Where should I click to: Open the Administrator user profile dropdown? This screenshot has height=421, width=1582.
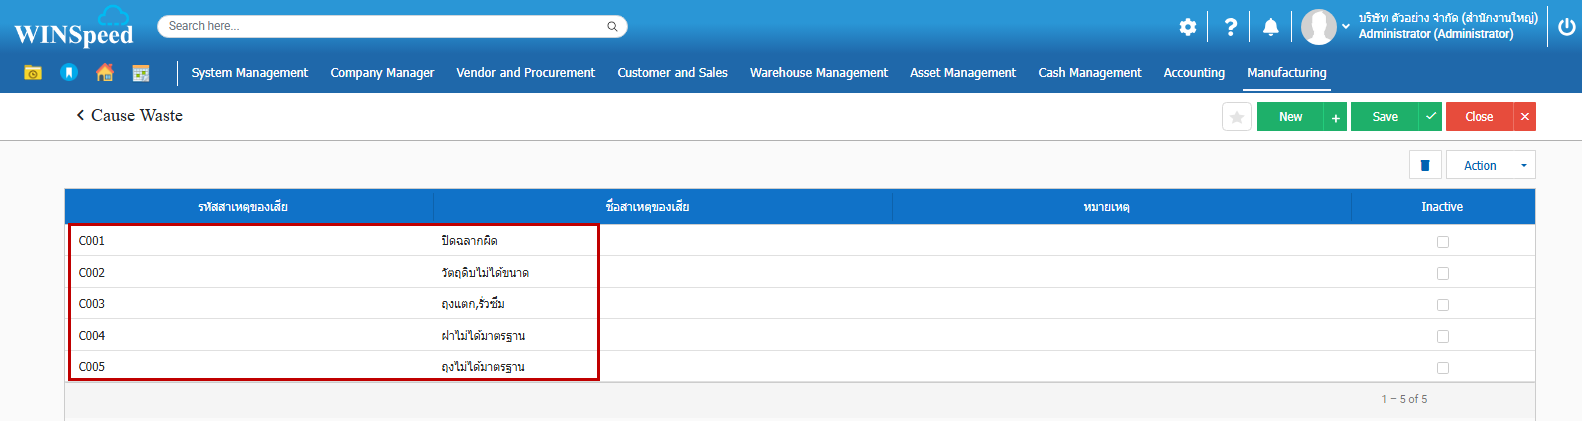[1345, 27]
